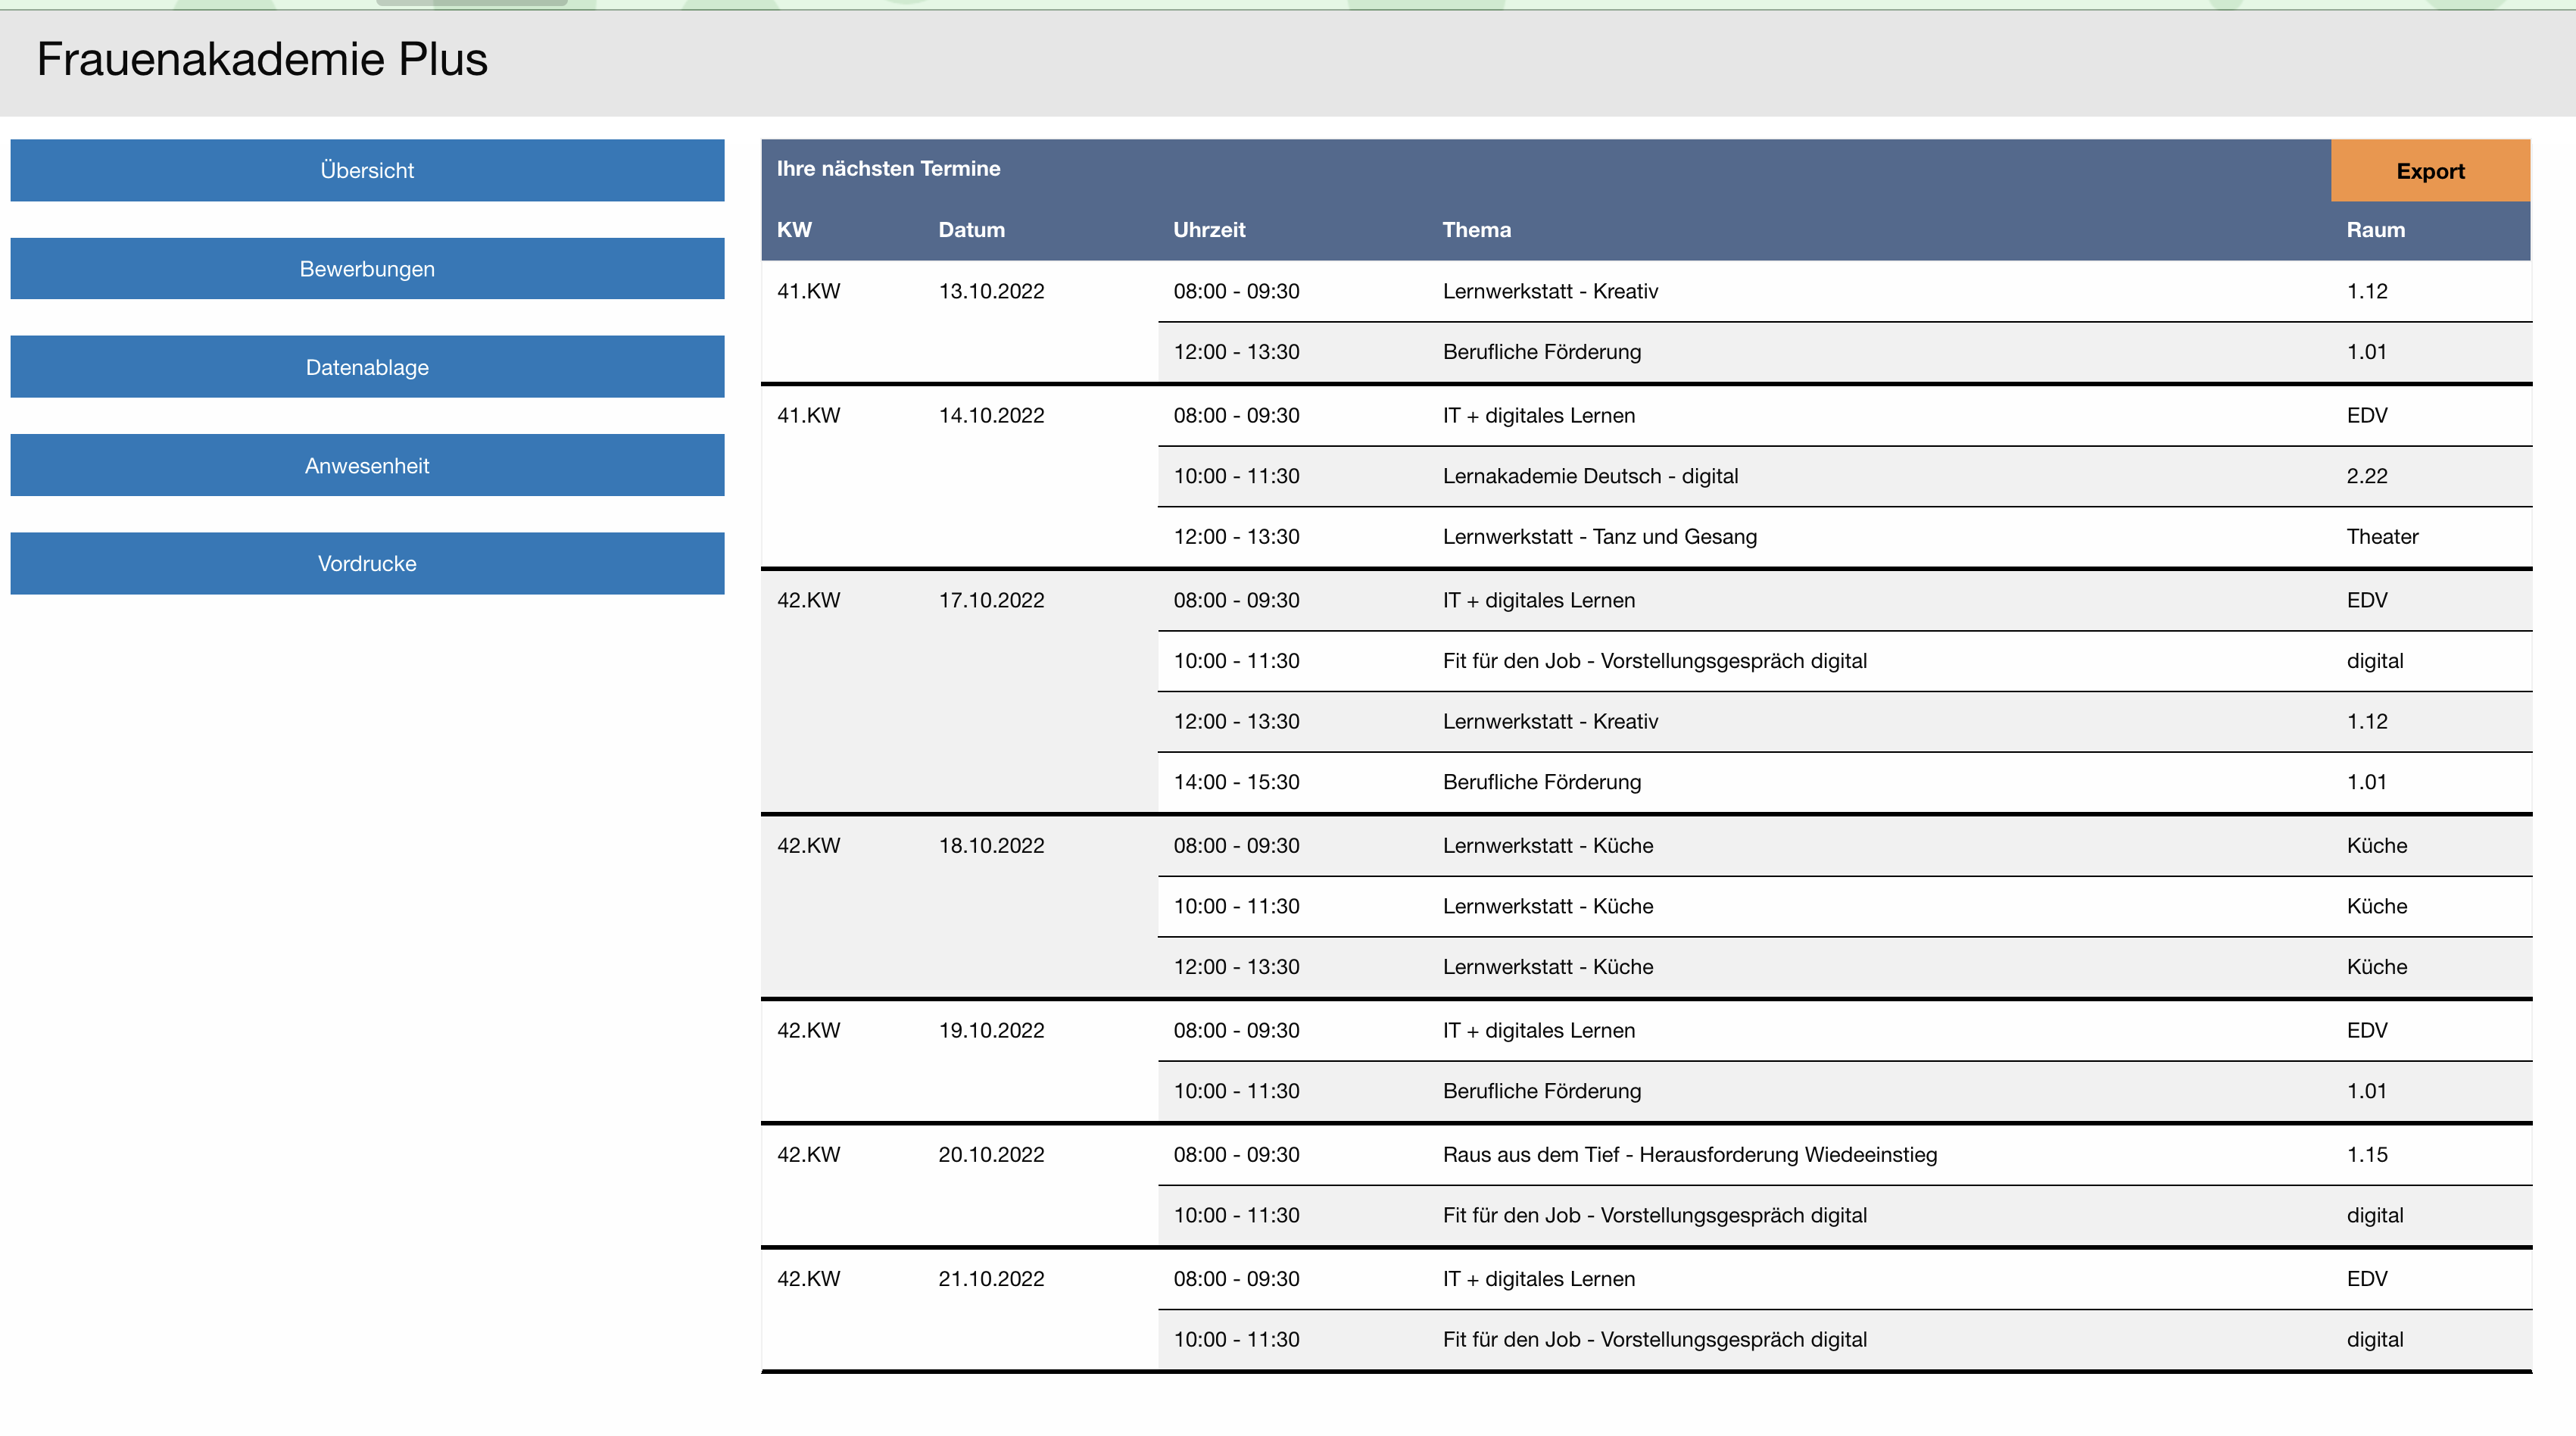The image size is (2576, 1436).
Task: Click 'IT + digitales Lernen' on 21.10.2022
Action: (1538, 1278)
